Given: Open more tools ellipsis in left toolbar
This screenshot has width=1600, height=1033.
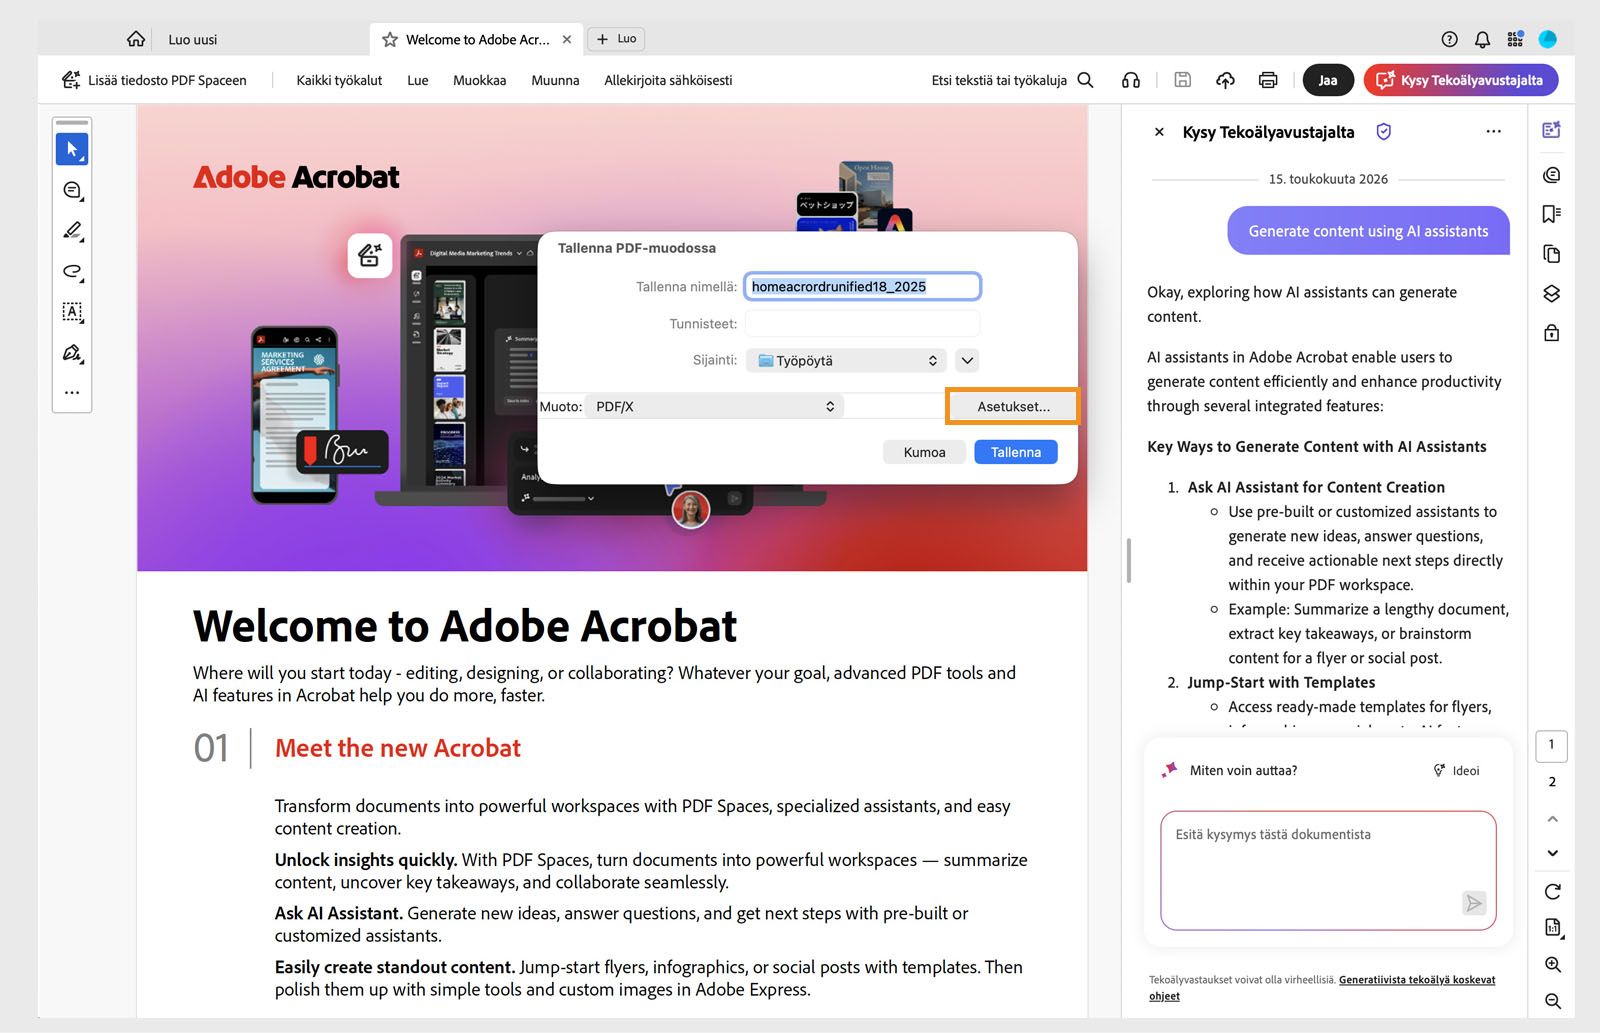Looking at the screenshot, I should [72, 393].
